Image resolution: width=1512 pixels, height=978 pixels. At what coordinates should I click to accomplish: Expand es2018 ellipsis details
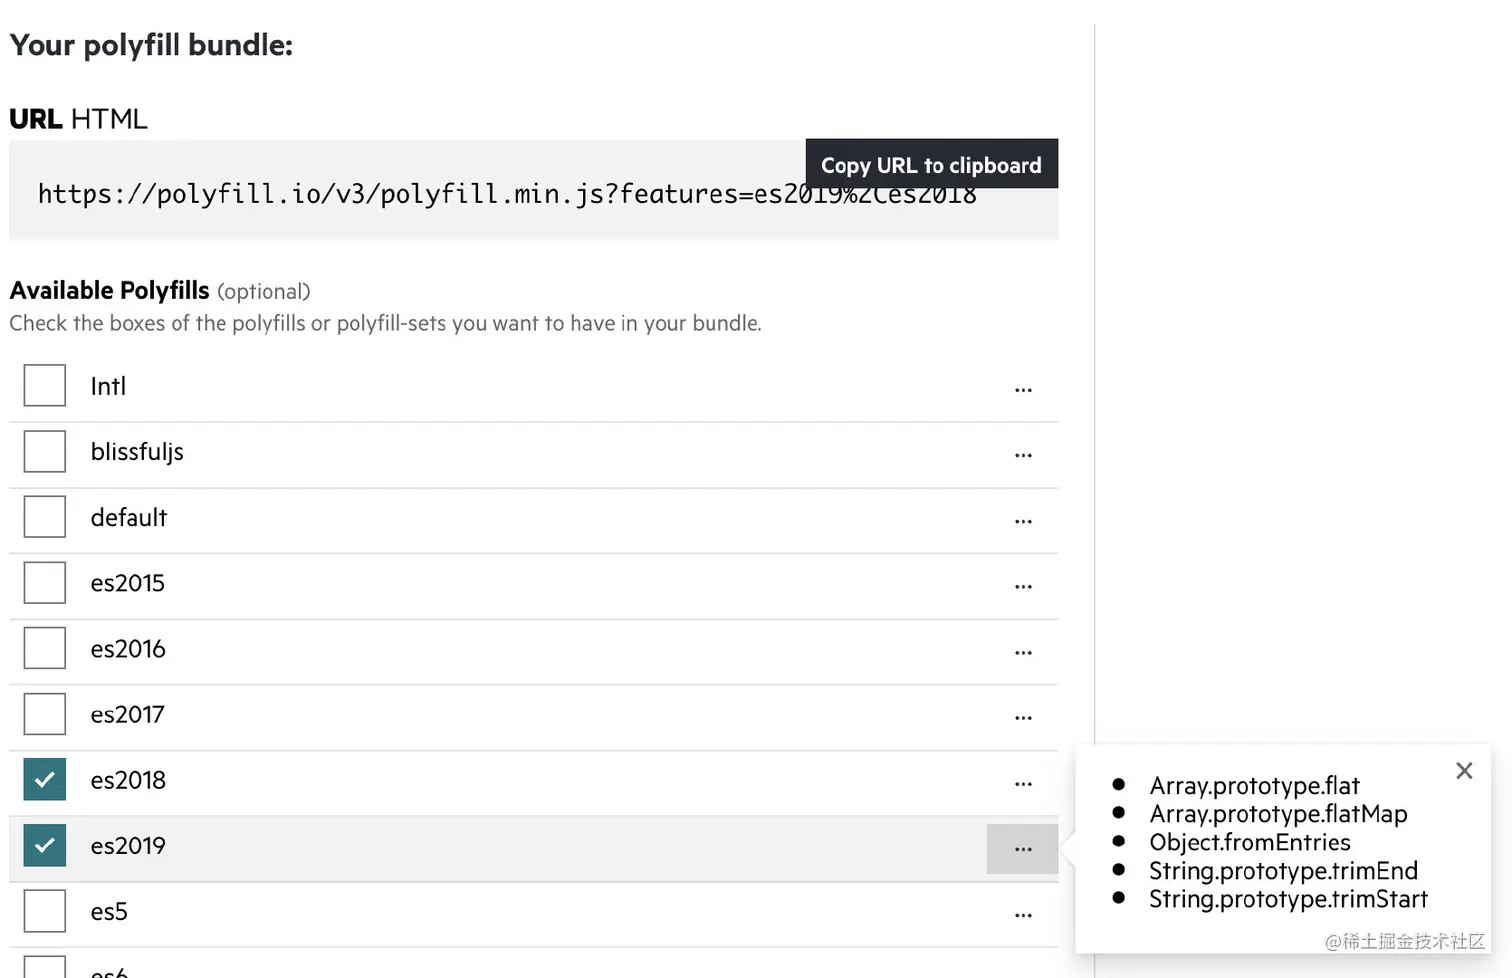pos(1023,784)
